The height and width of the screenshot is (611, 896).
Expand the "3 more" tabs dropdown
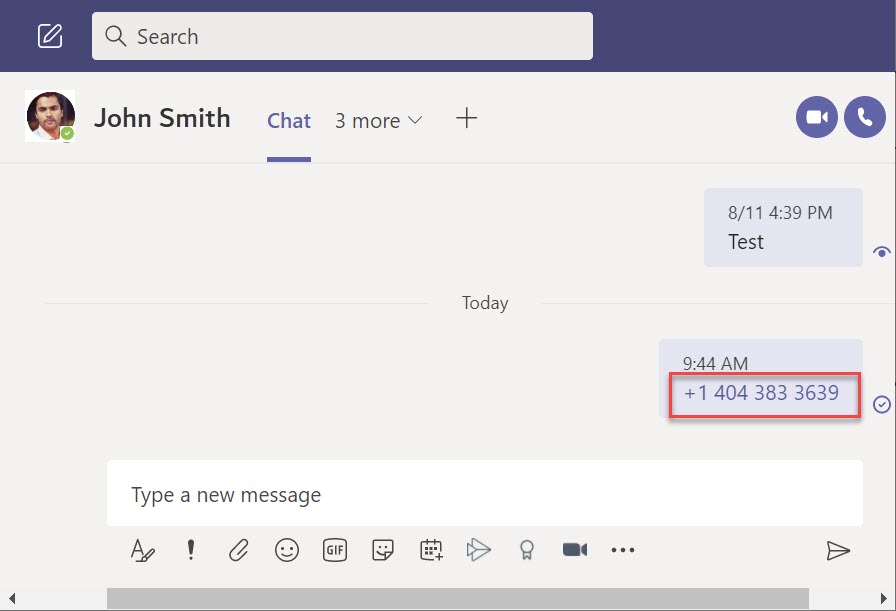tap(378, 121)
